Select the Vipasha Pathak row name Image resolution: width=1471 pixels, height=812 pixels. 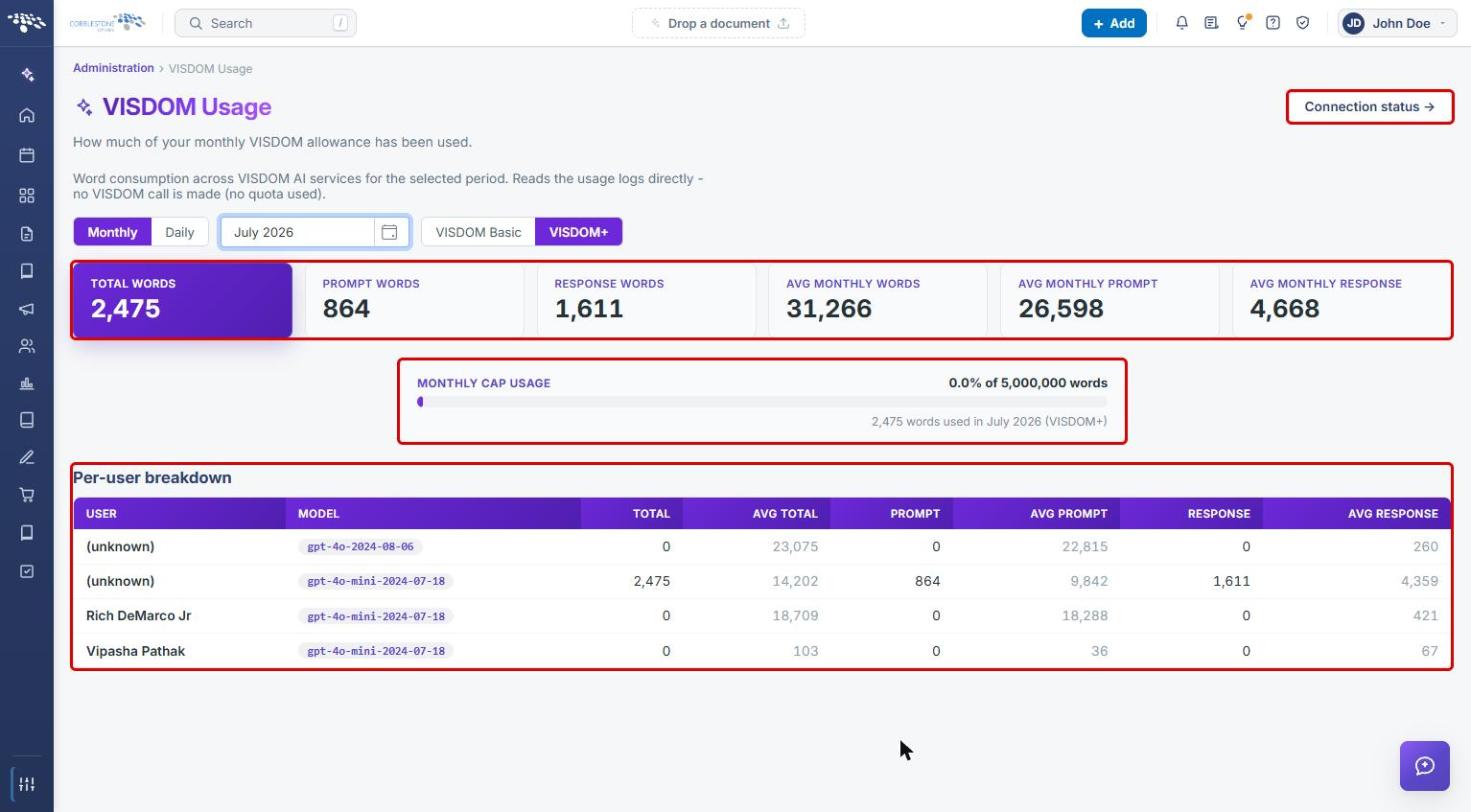click(x=135, y=651)
